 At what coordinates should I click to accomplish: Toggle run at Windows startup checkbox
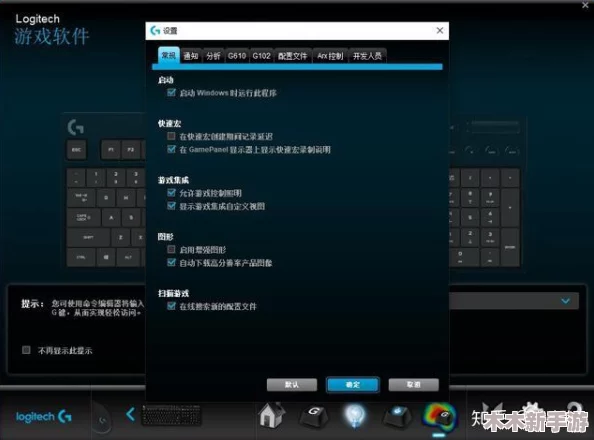pyautogui.click(x=171, y=92)
